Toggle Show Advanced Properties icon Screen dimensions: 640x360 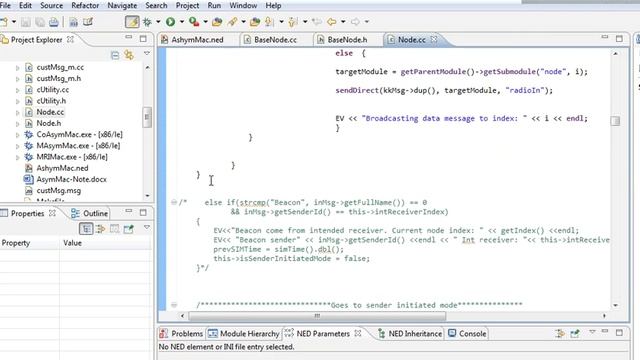pos(100,229)
